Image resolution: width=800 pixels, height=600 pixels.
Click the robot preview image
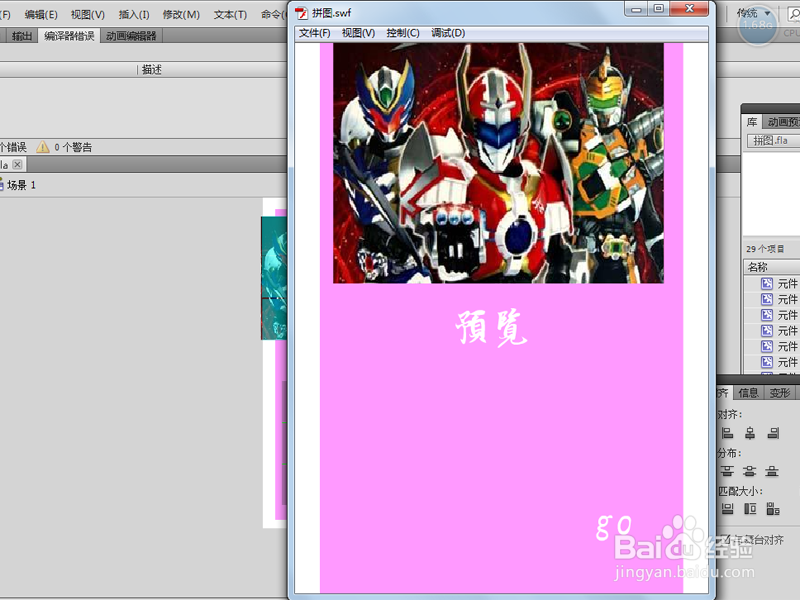pos(498,163)
